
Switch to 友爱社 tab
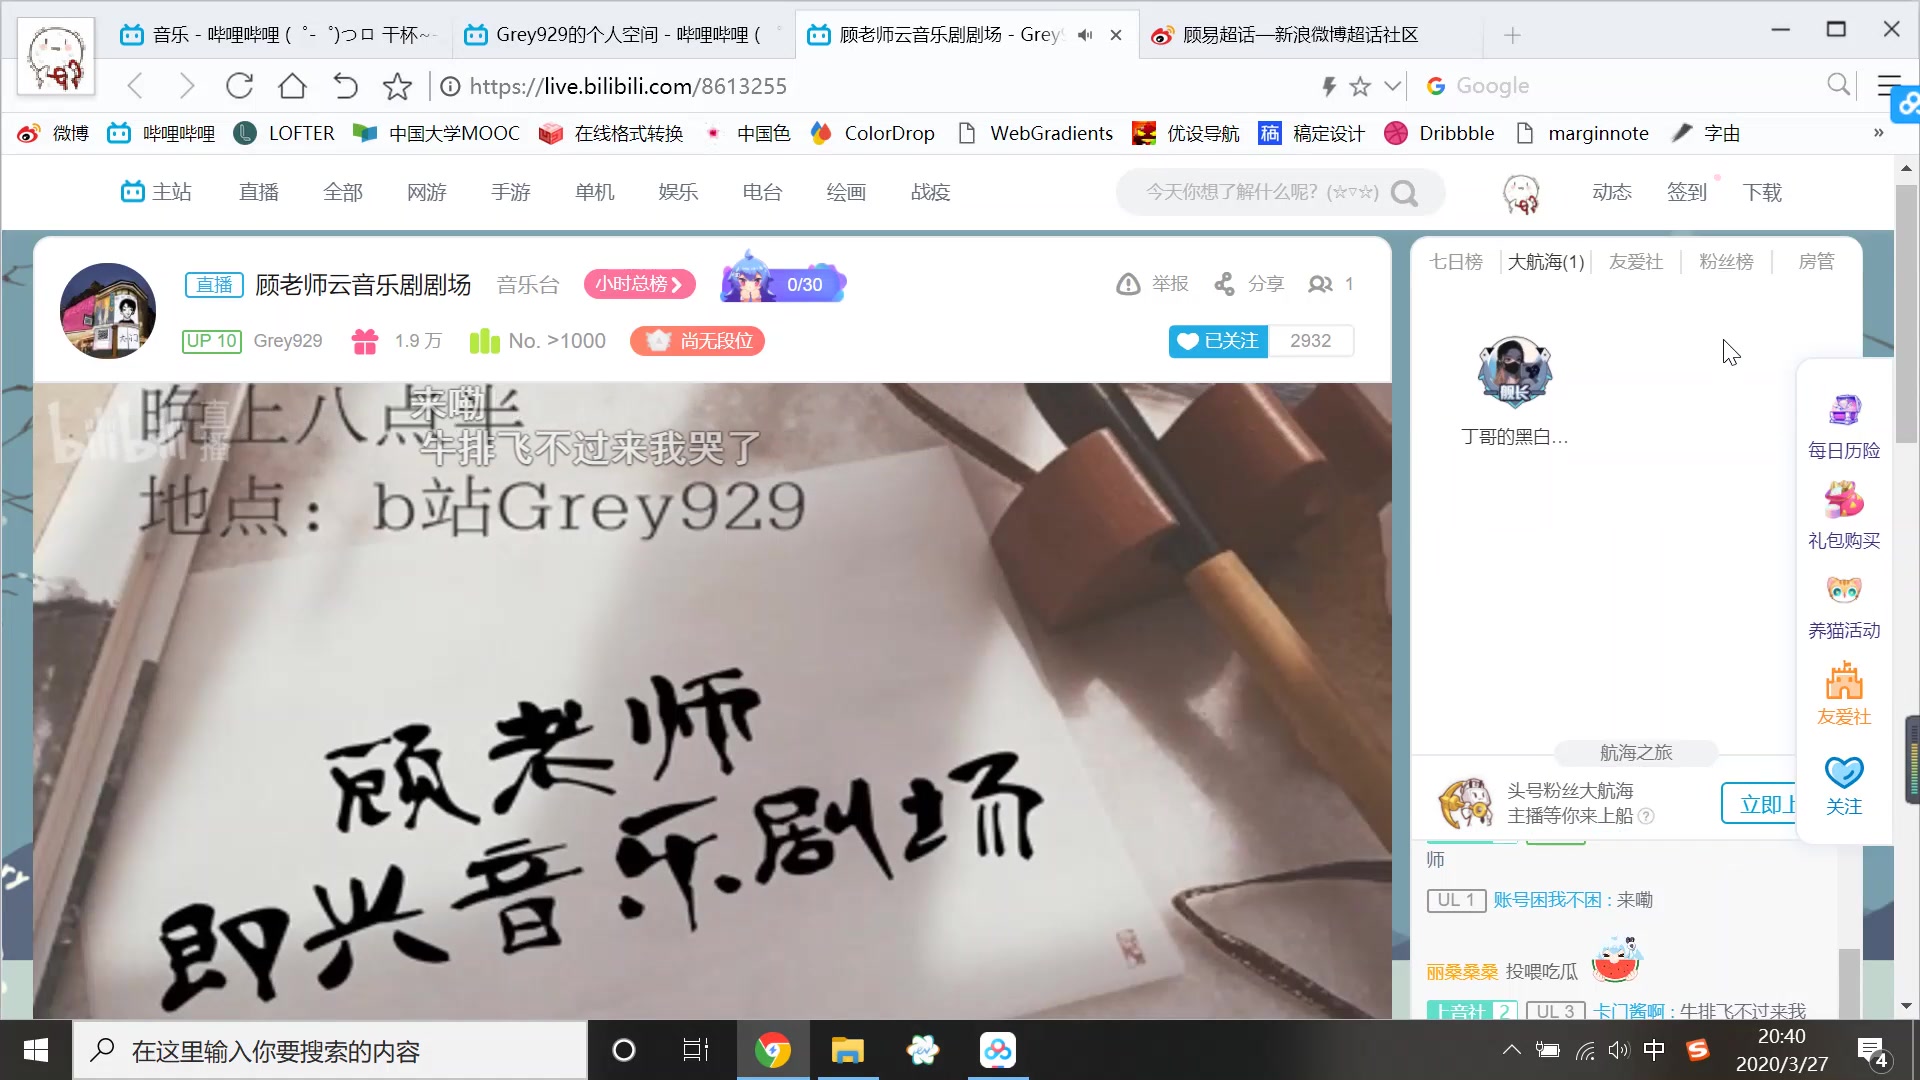point(1636,262)
